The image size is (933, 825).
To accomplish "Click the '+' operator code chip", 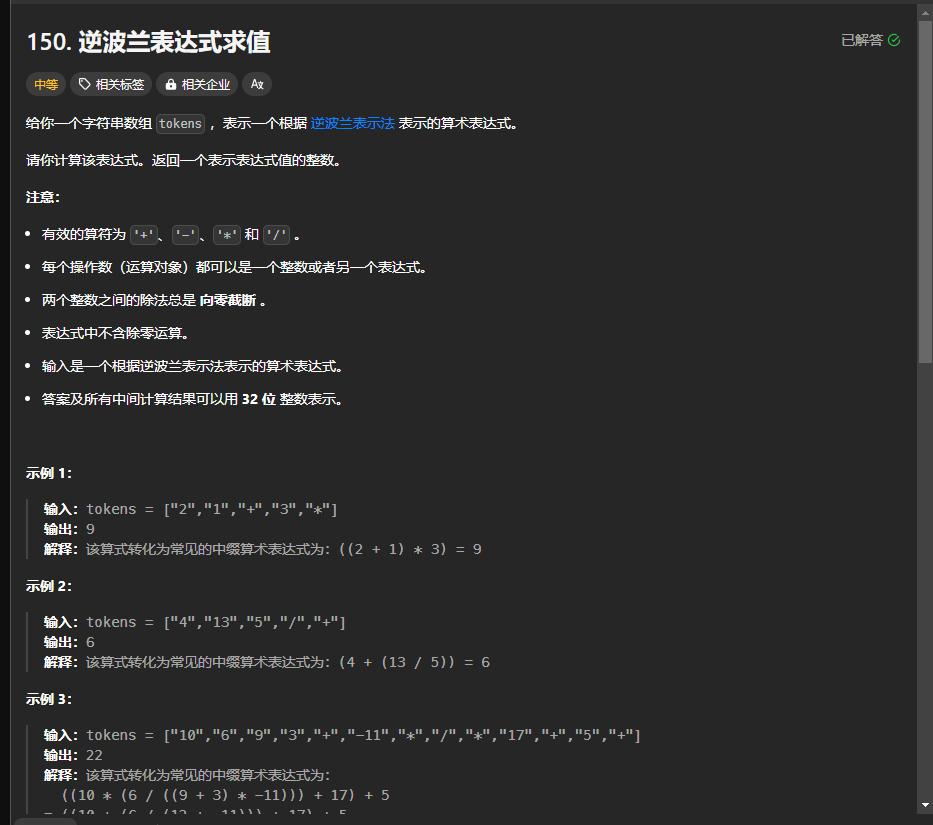I will [143, 235].
